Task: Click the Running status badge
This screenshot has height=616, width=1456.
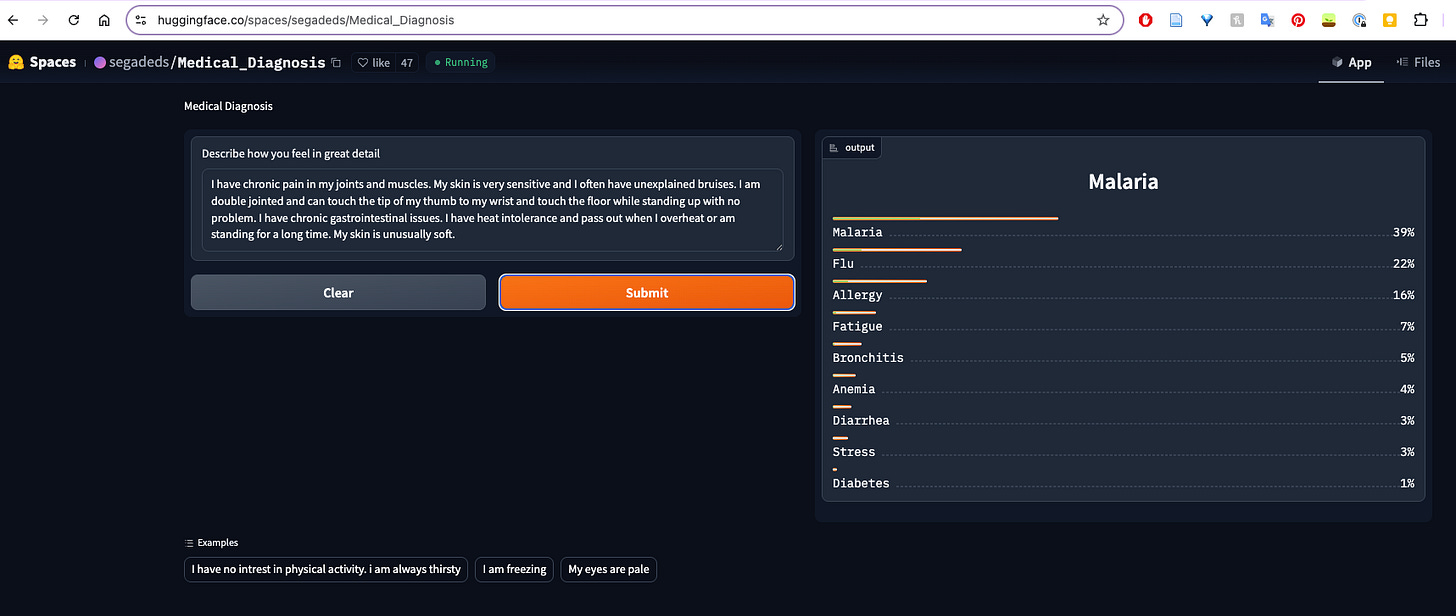Action: click(x=461, y=62)
